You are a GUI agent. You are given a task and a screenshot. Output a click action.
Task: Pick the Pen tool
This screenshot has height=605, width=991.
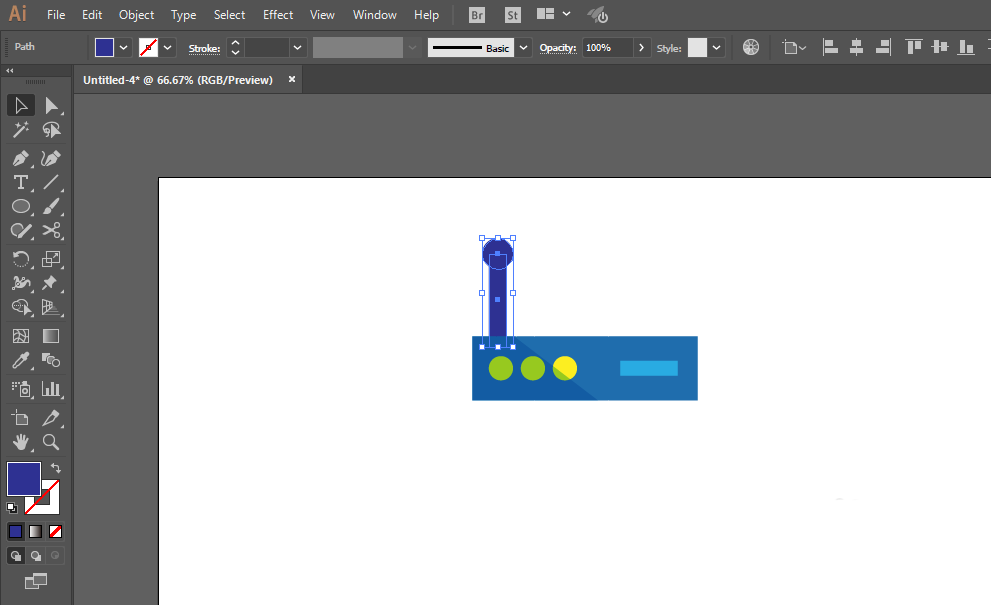tap(20, 158)
